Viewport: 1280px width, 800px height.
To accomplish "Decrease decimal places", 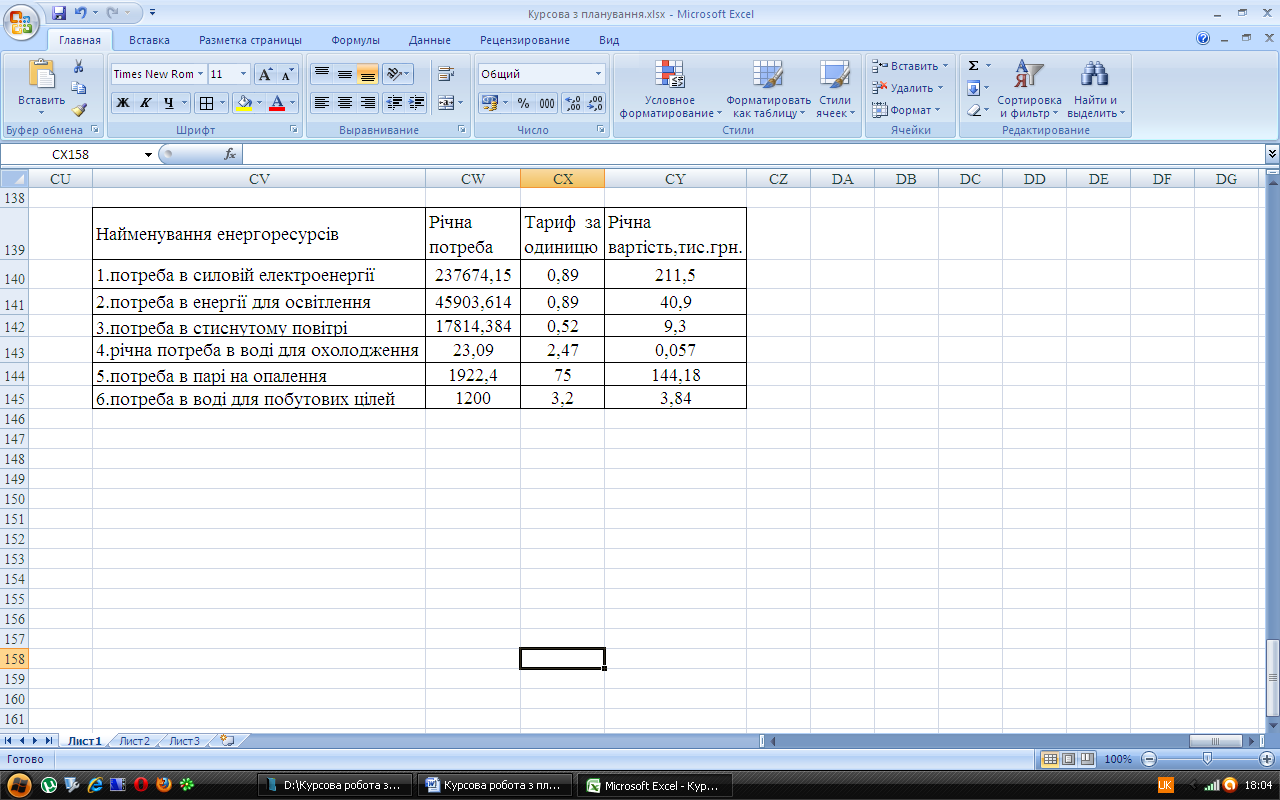I will 596,103.
